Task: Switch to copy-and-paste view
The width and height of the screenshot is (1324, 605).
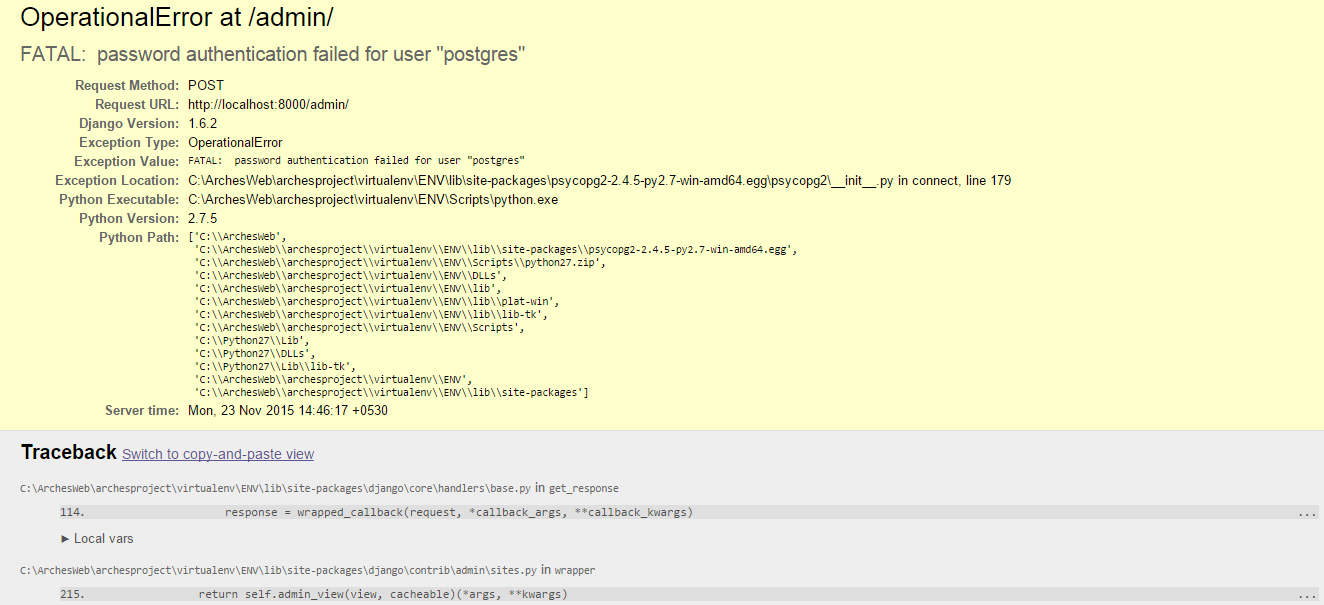Action: pyautogui.click(x=218, y=454)
